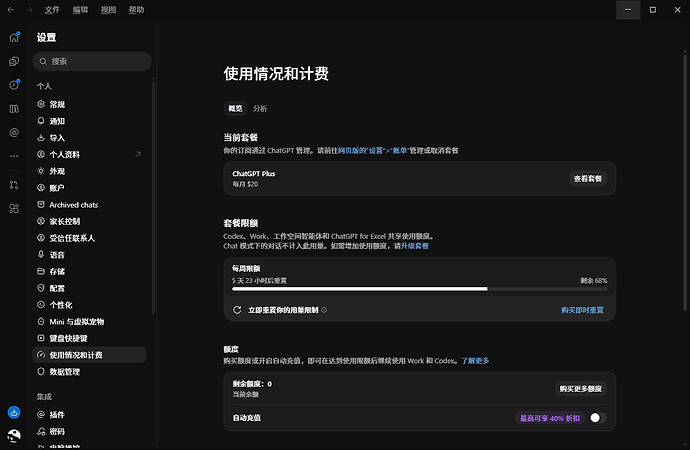This screenshot has height=450, width=690.
Task: Open the compass icon with blue dot
Action: point(14,84)
